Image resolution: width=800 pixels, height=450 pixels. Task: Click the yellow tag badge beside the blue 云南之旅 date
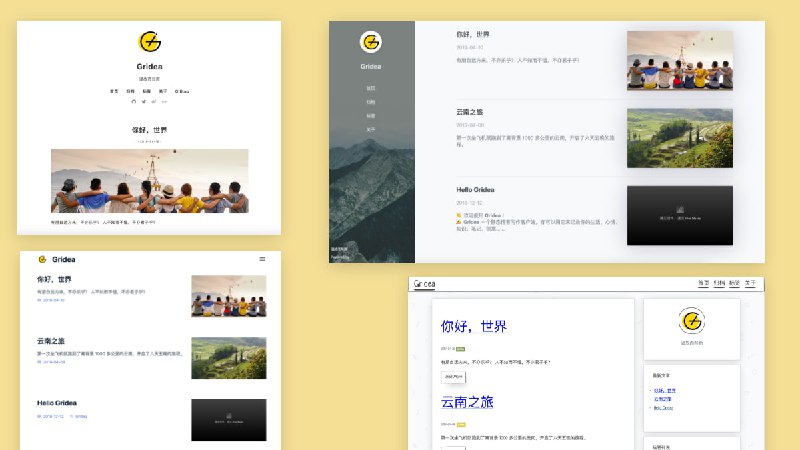[x=461, y=424]
